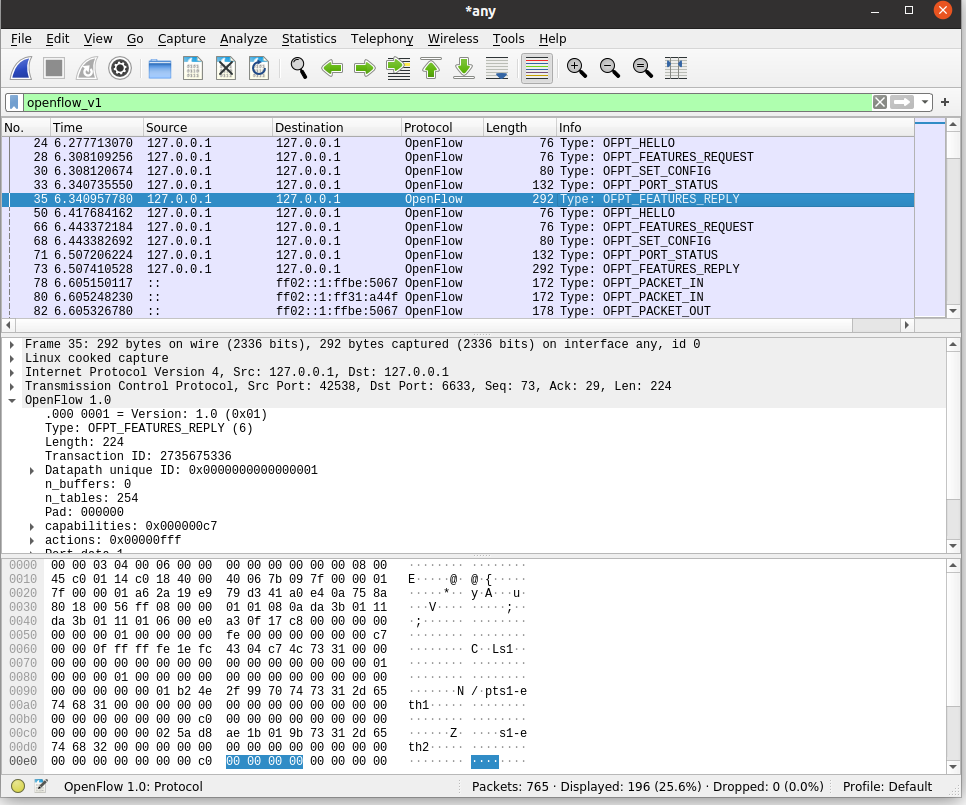Sort by the Length column header
Image resolution: width=966 pixels, height=805 pixels.
coord(519,127)
